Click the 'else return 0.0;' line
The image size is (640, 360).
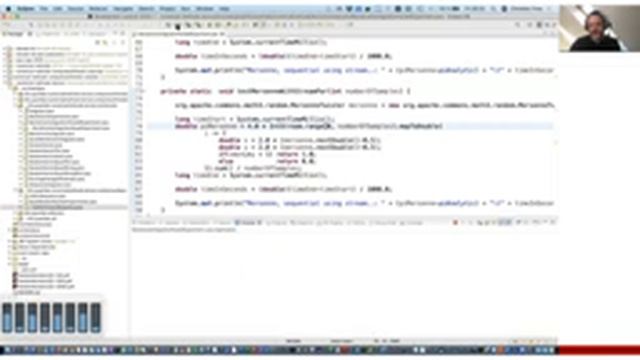(x=267, y=161)
